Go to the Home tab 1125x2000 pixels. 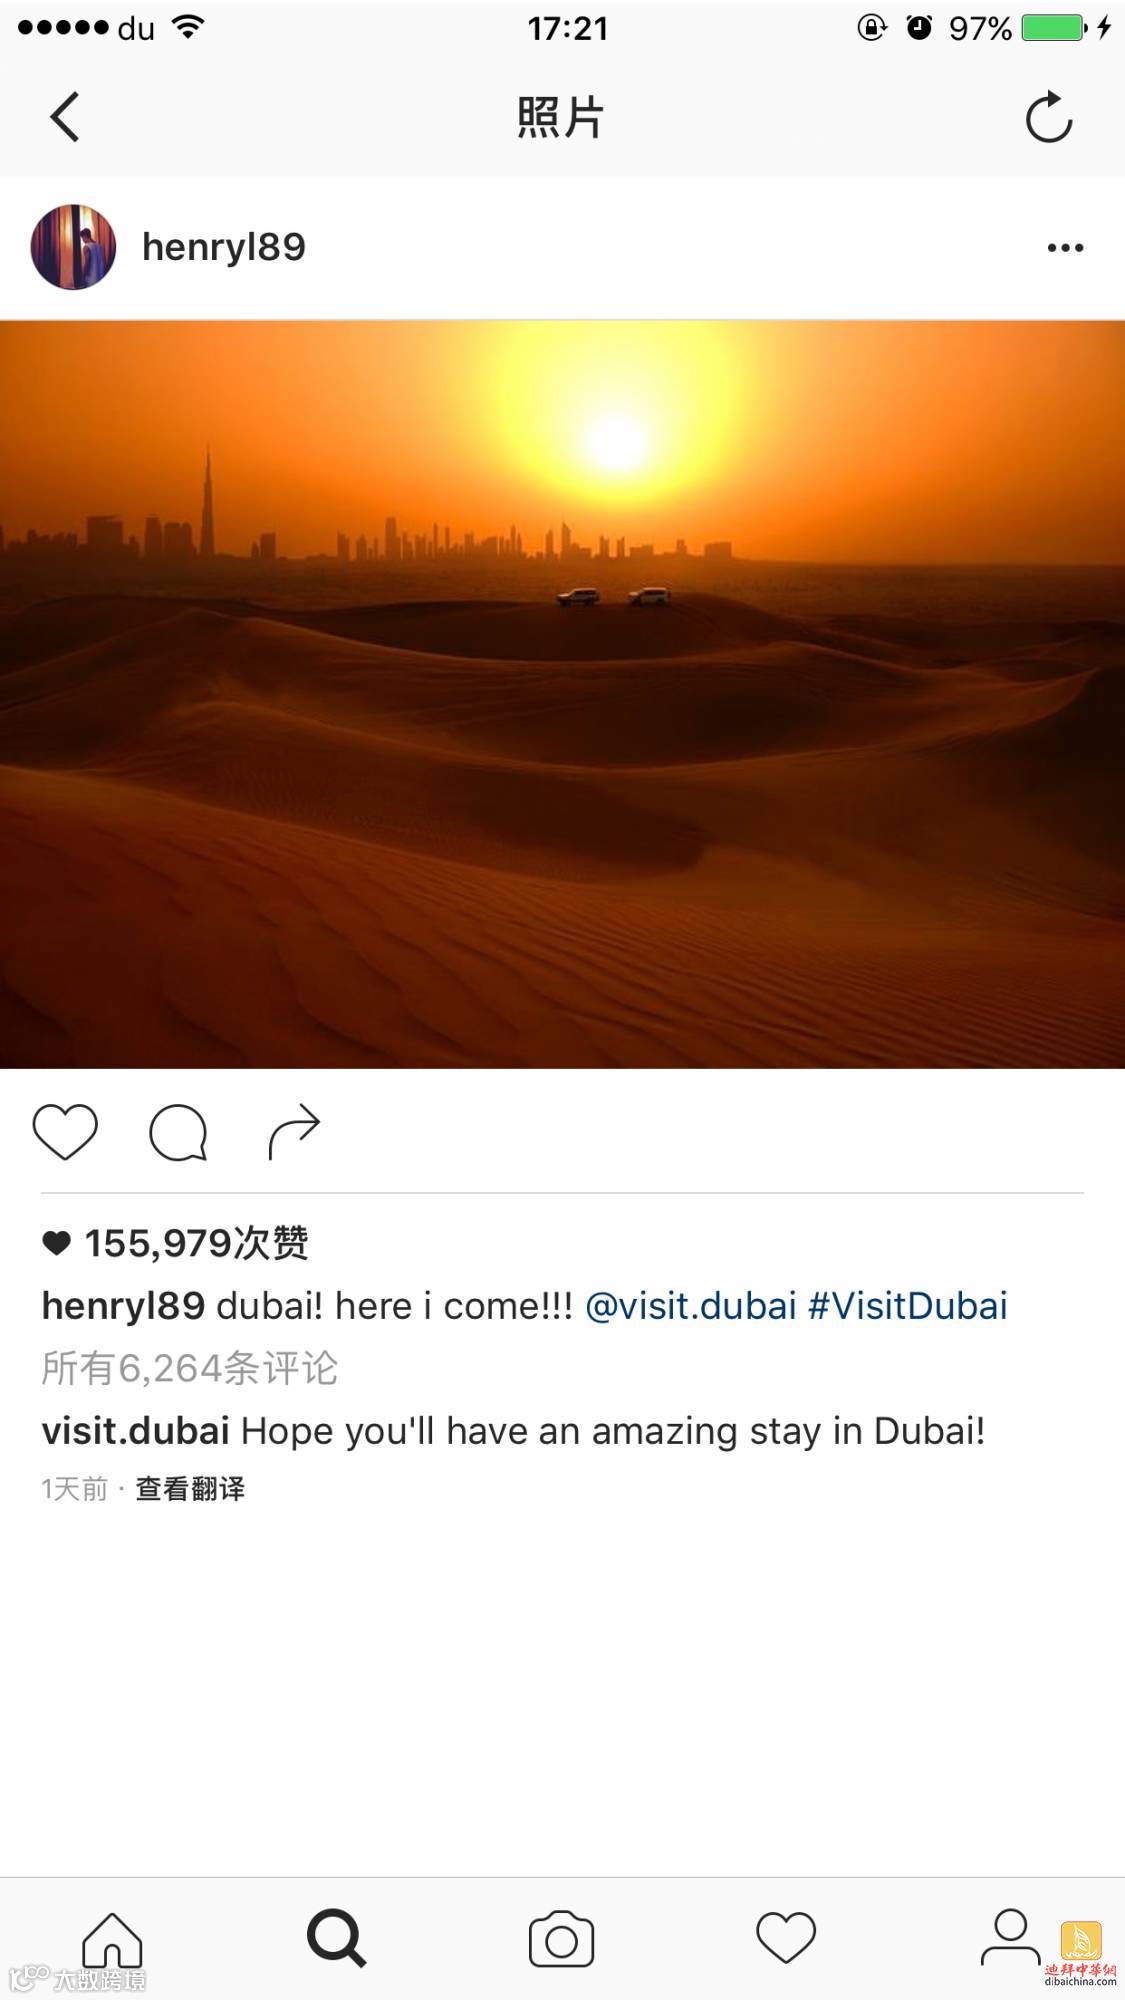112,1940
